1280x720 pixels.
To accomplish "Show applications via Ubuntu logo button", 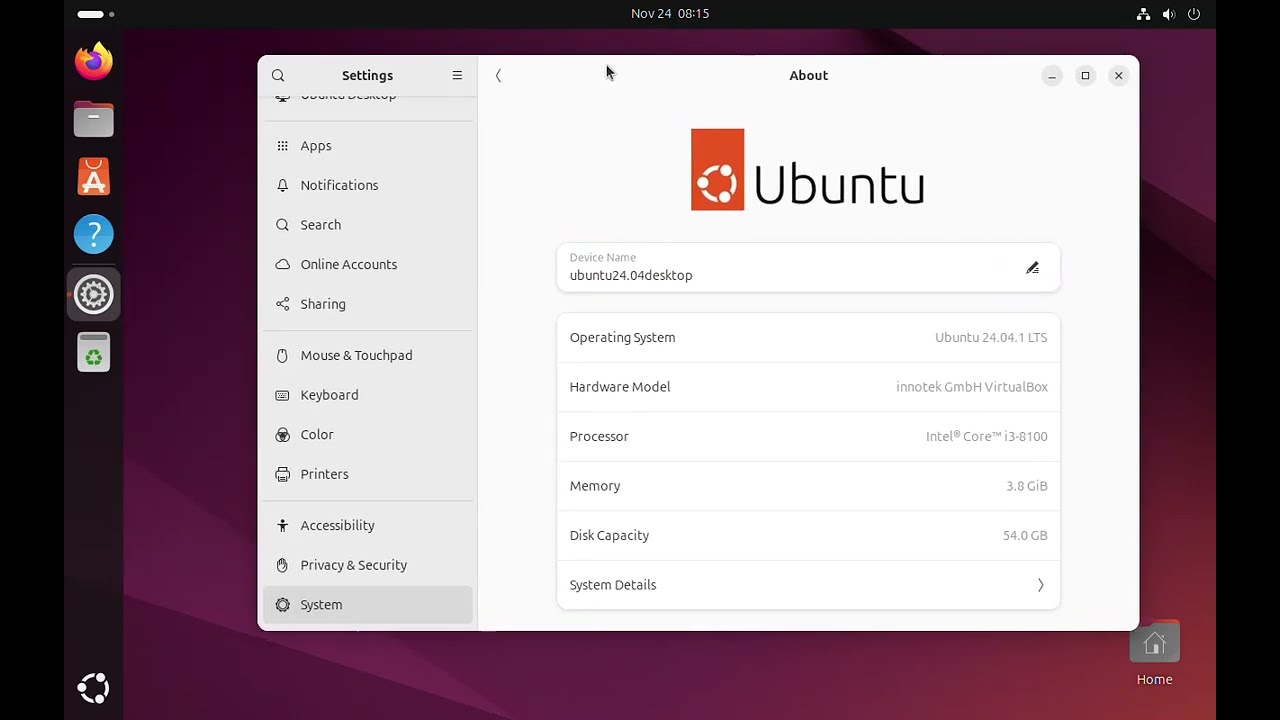I will click(94, 688).
